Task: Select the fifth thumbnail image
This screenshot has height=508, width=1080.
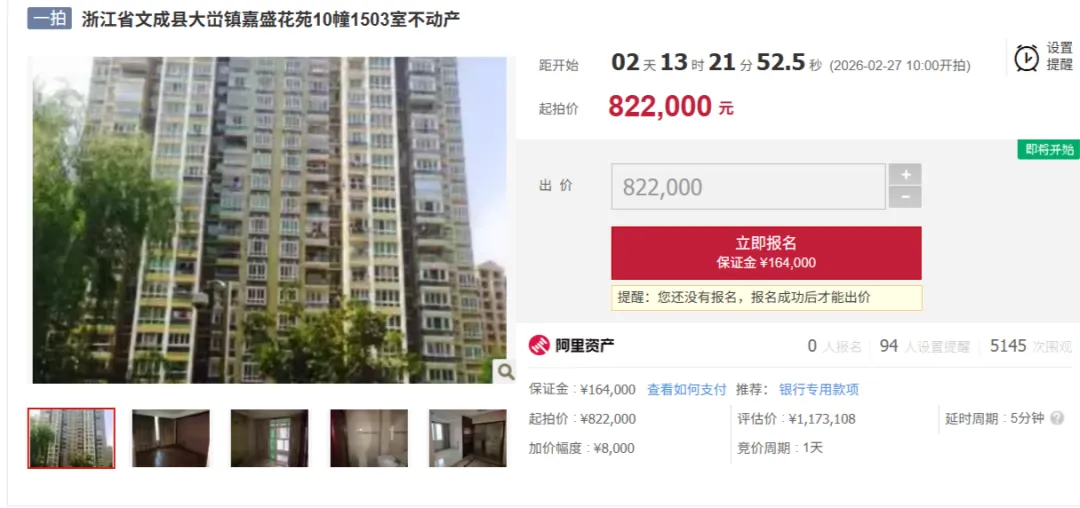Action: tap(468, 438)
